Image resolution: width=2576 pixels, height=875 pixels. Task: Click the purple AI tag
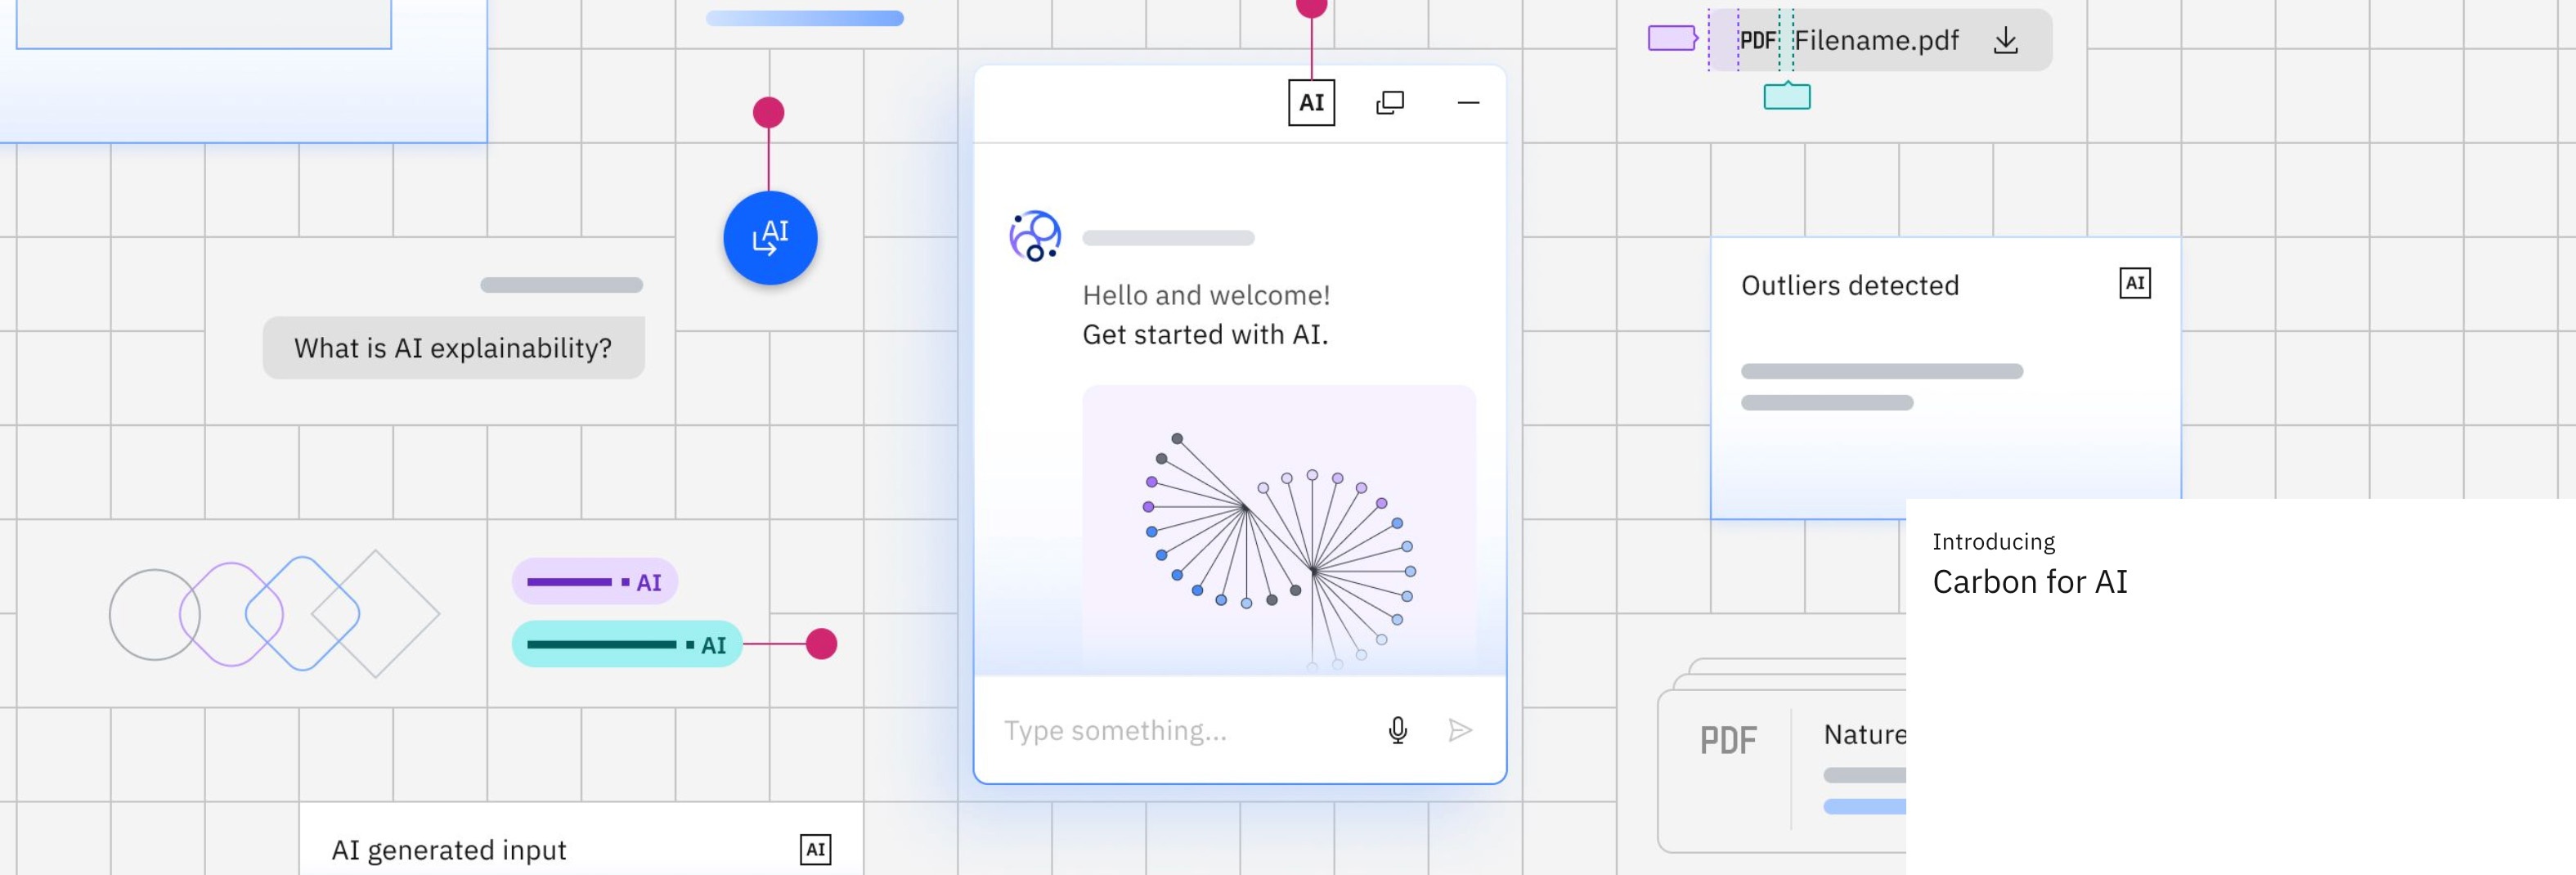click(595, 581)
